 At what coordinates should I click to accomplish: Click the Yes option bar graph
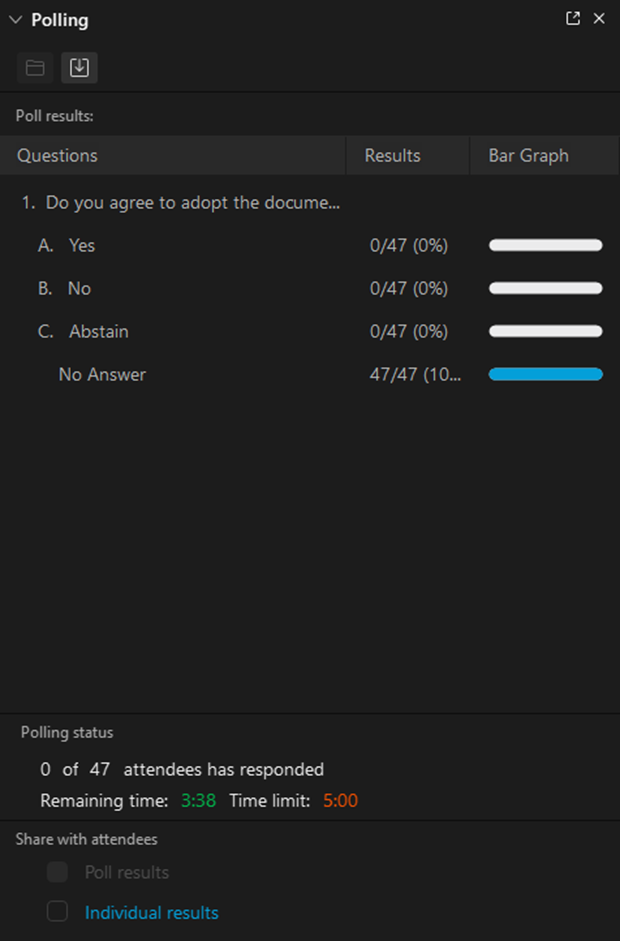click(x=546, y=245)
